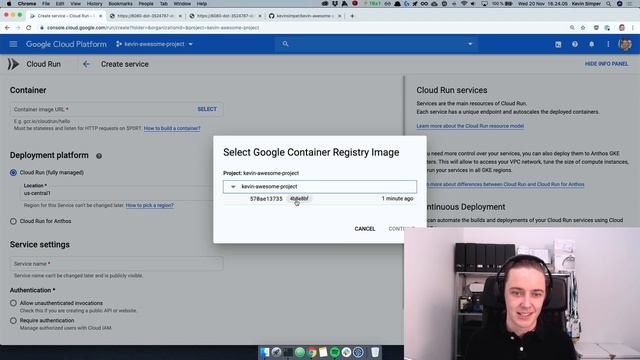640x360 pixels.
Task: Open the notifications bell in the header
Action: point(591,44)
